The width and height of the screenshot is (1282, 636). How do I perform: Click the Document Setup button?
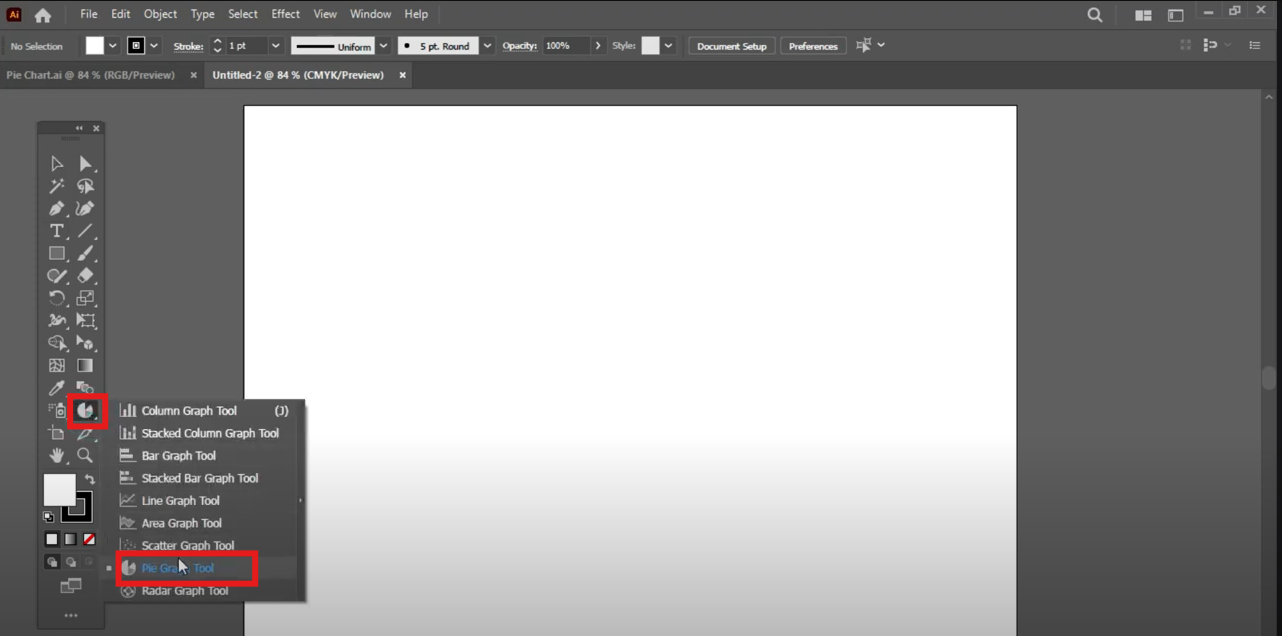(x=732, y=46)
